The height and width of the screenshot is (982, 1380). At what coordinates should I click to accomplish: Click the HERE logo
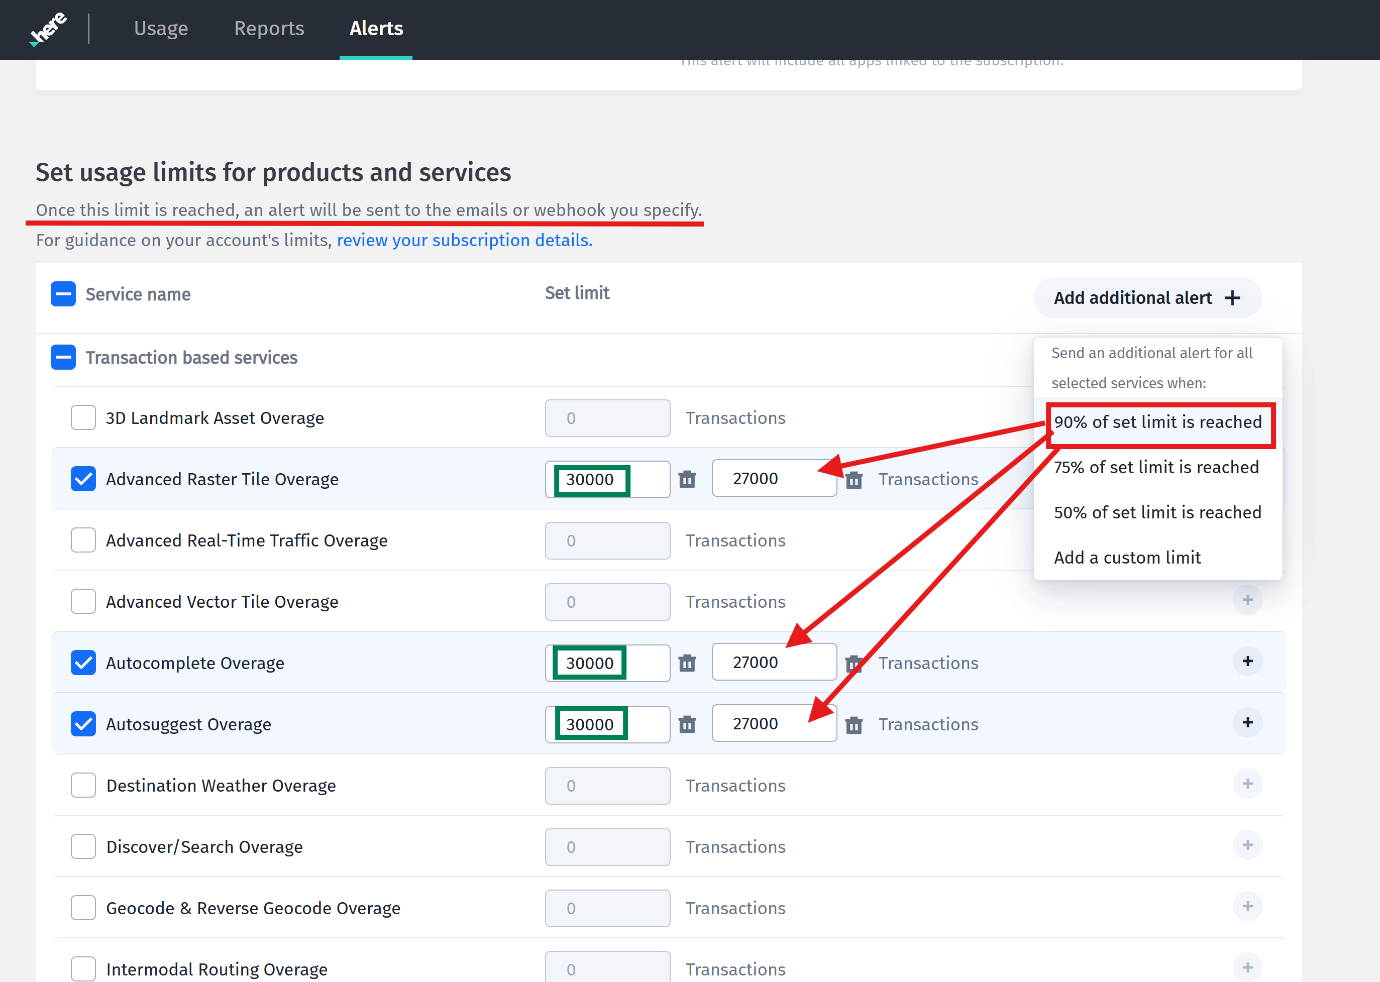point(48,28)
